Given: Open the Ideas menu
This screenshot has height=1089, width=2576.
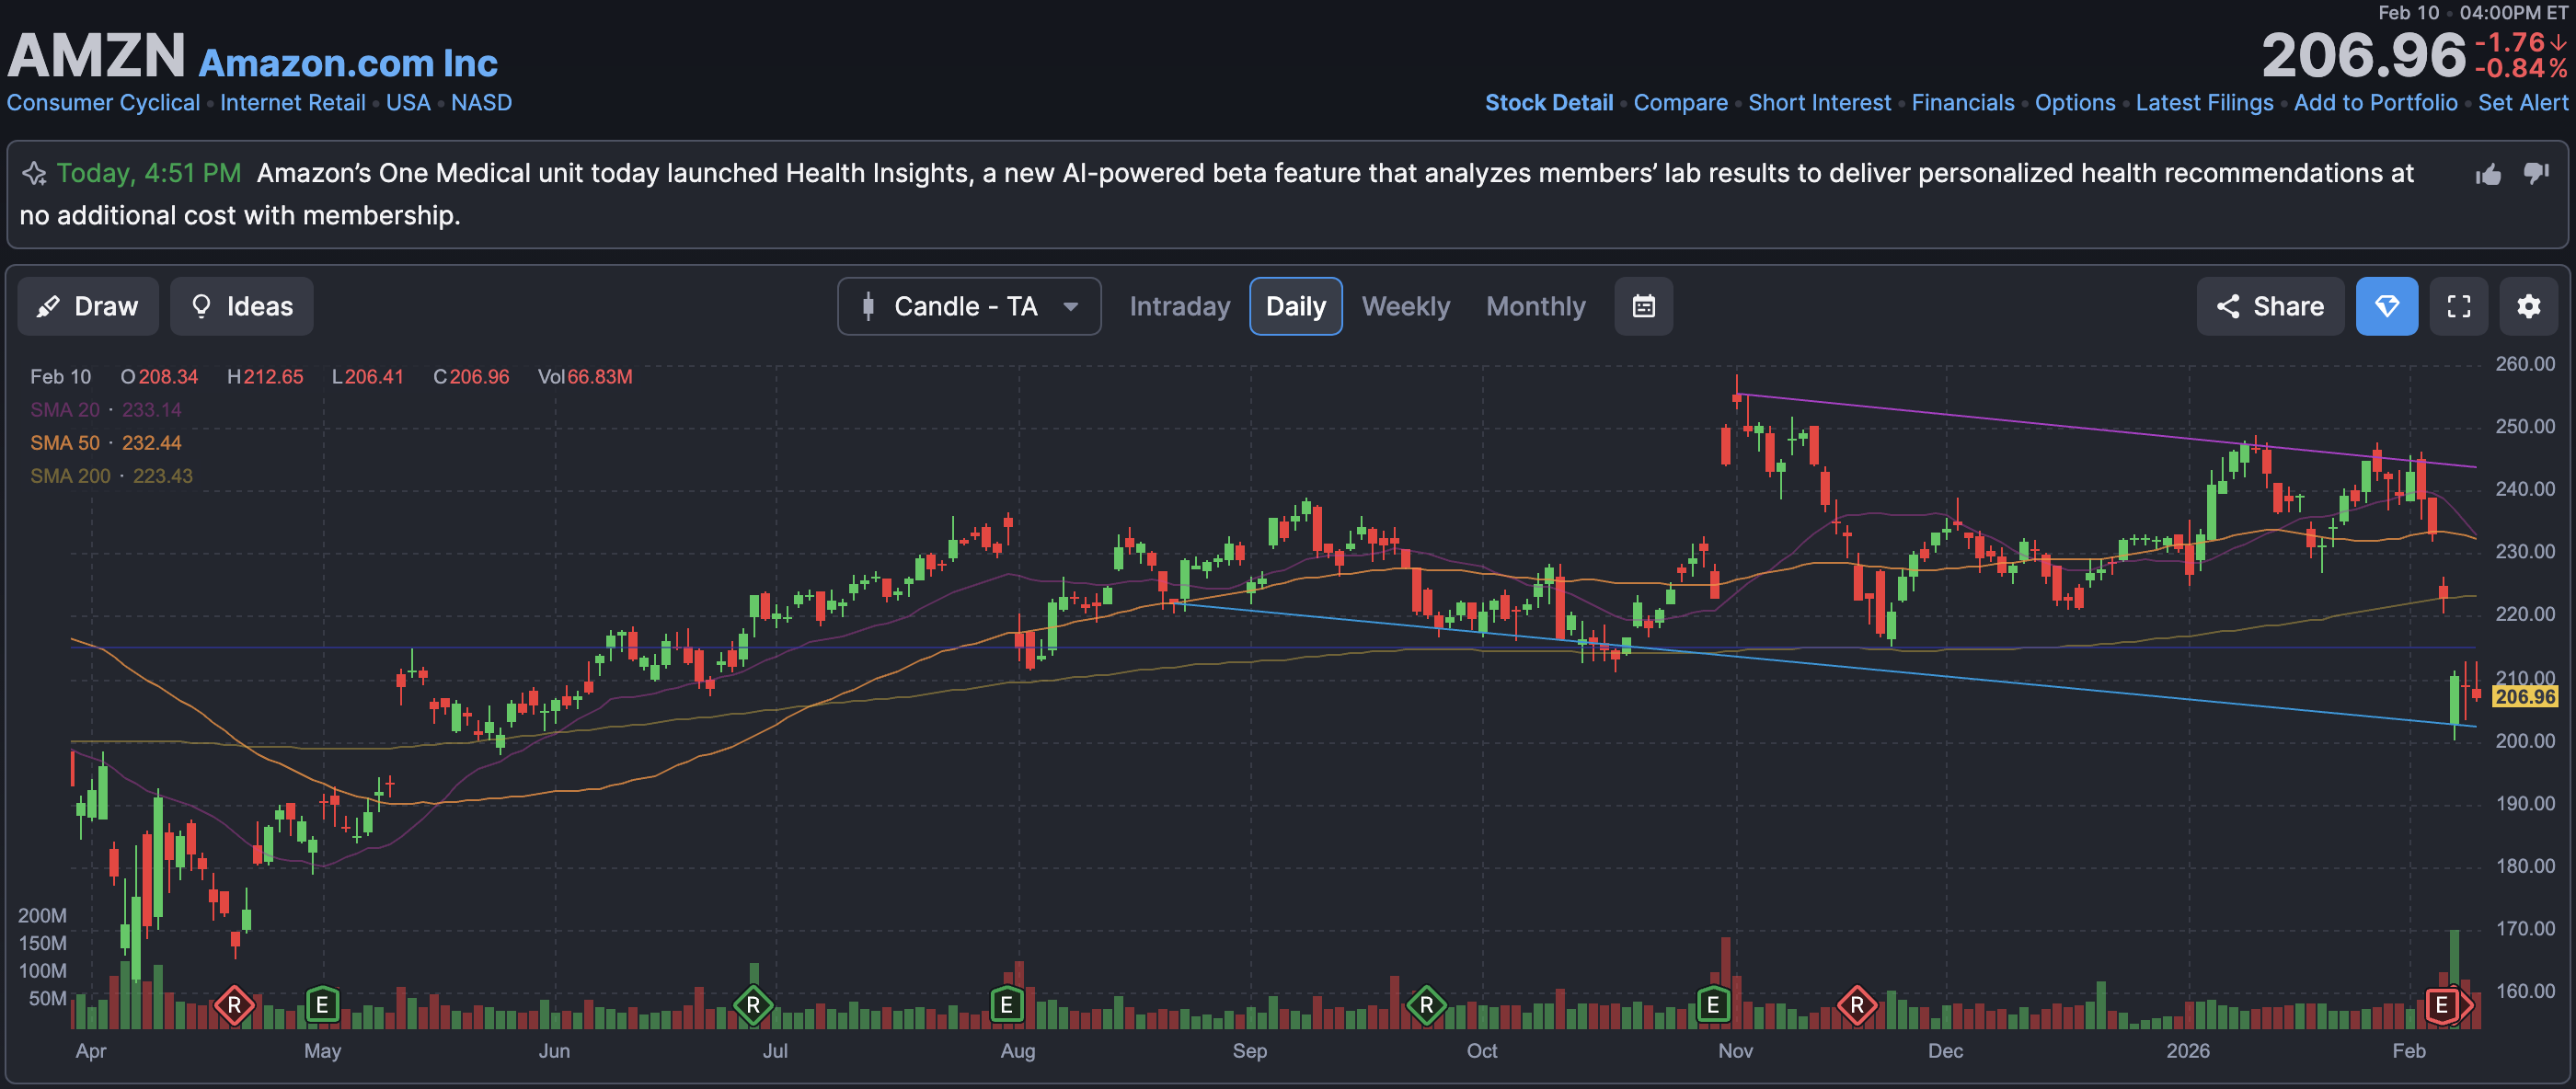Looking at the screenshot, I should pyautogui.click(x=241, y=306).
